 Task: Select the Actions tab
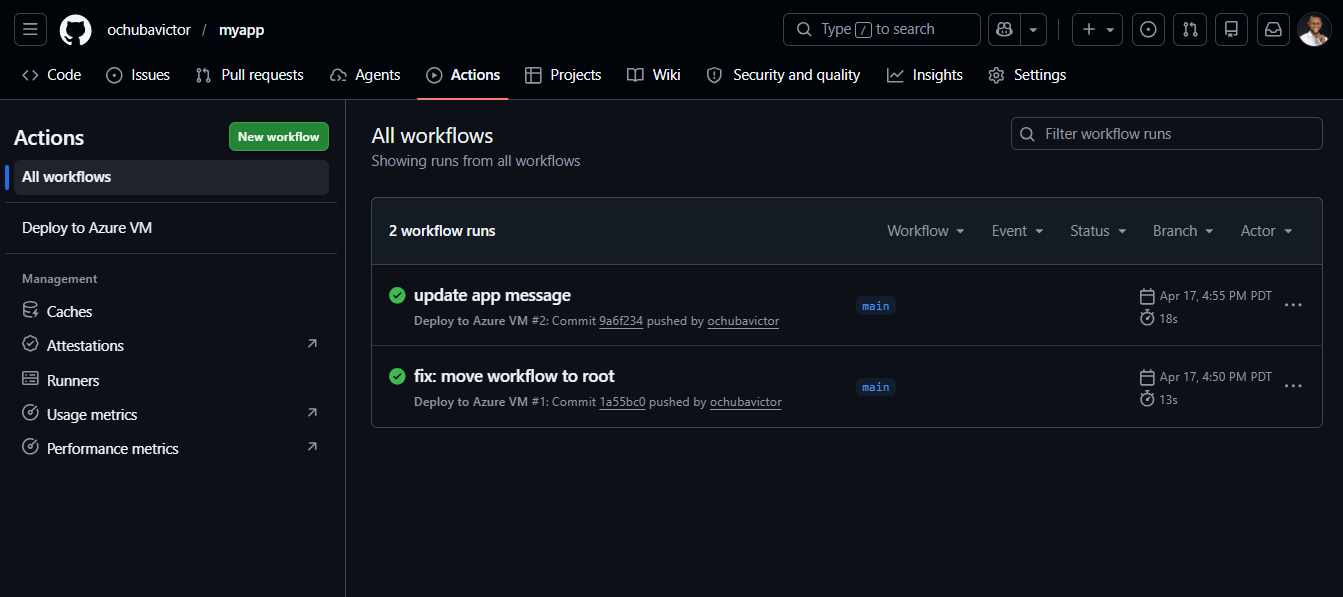(x=463, y=75)
